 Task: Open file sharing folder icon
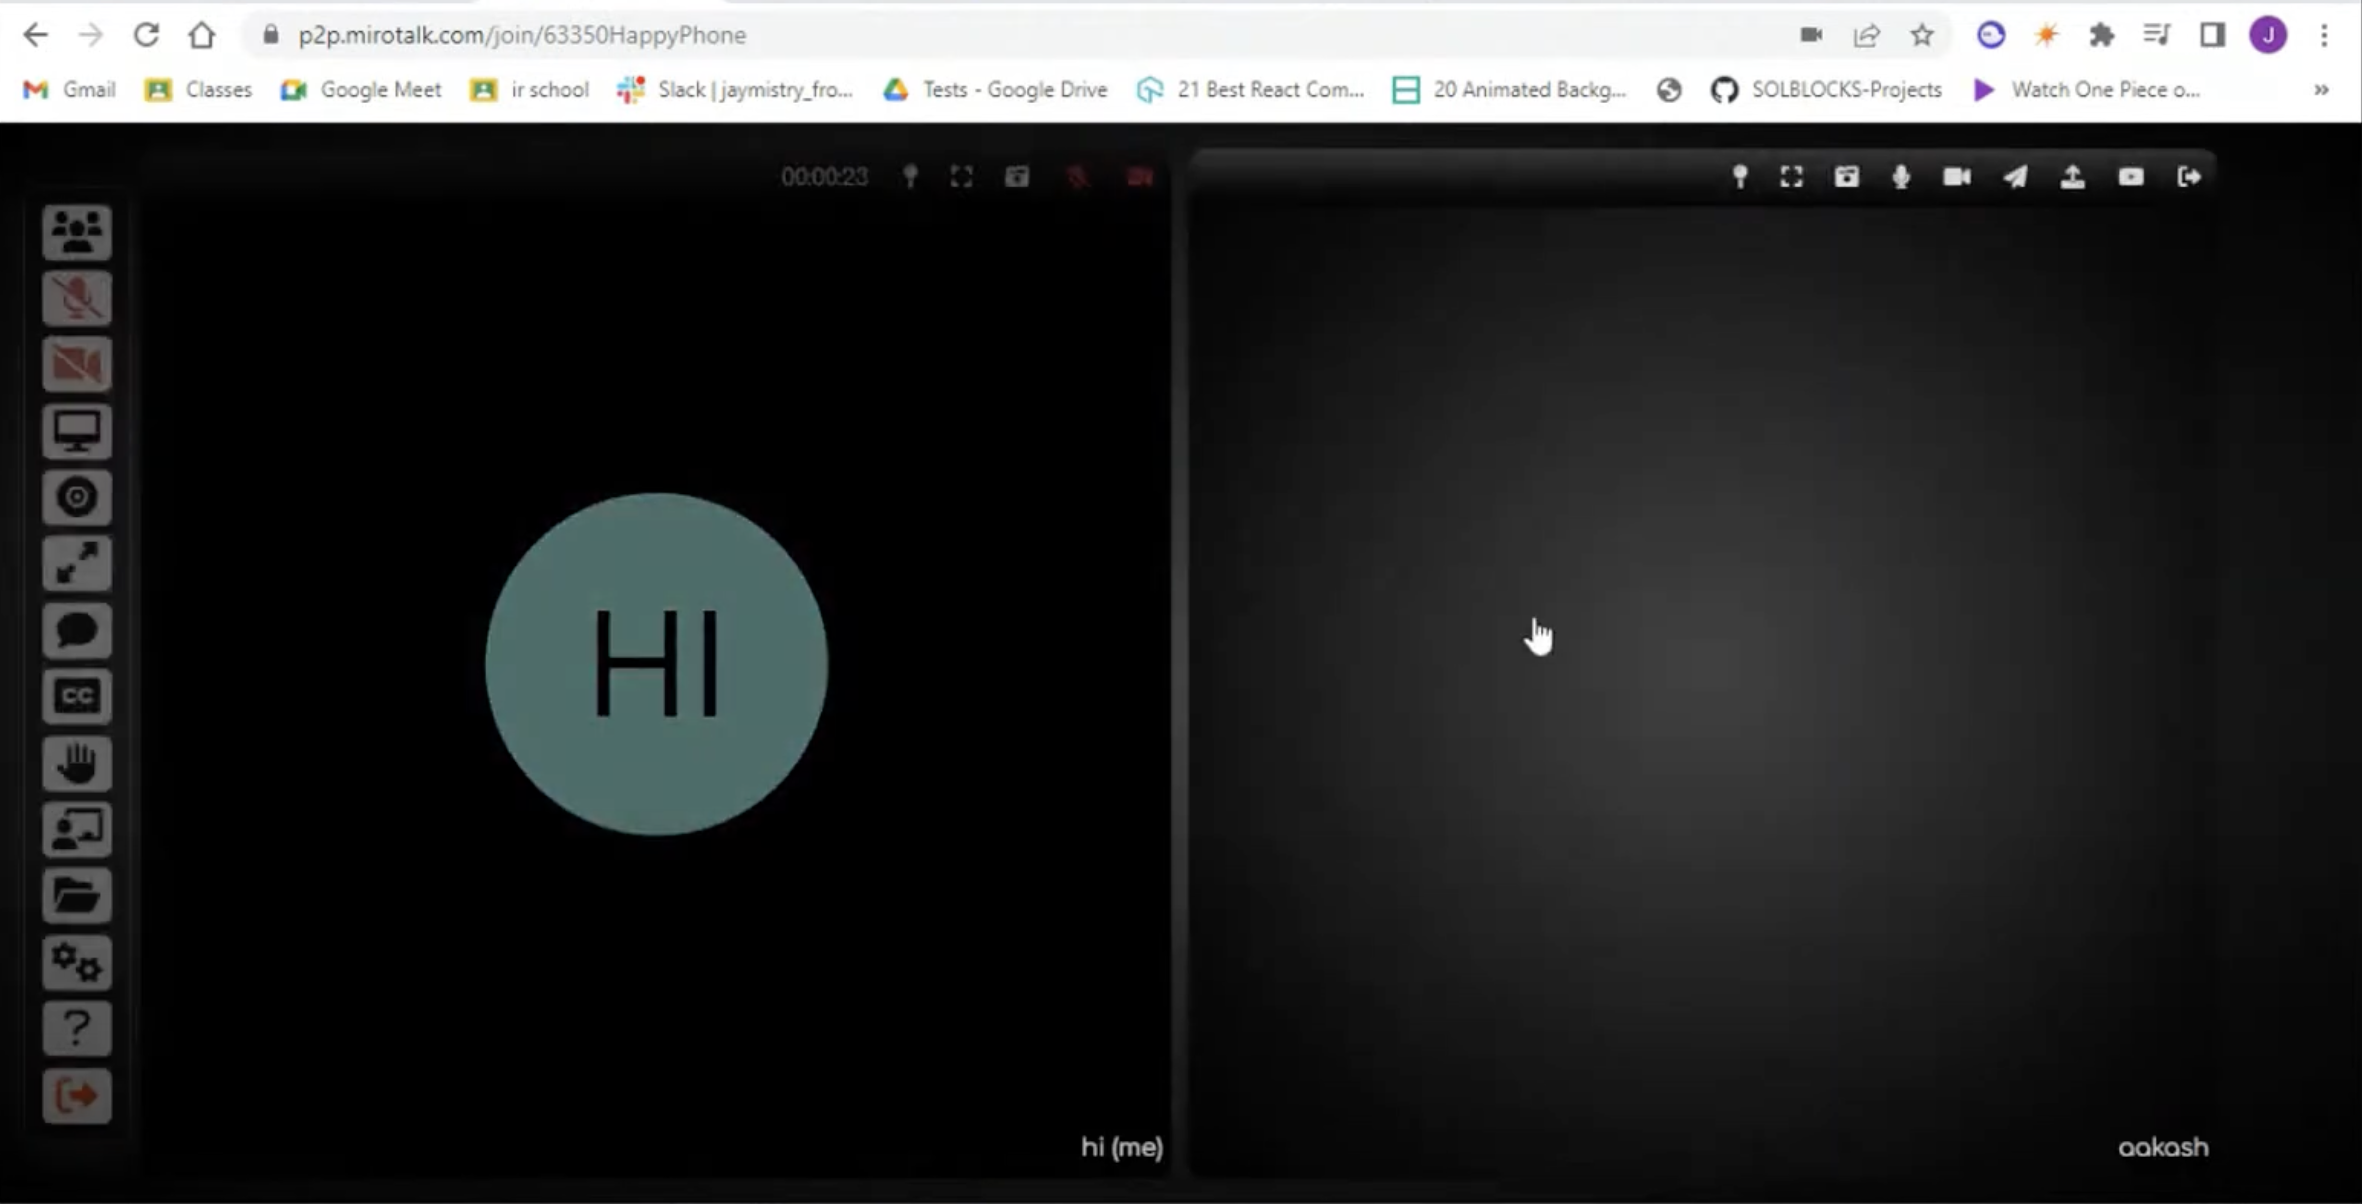77,896
